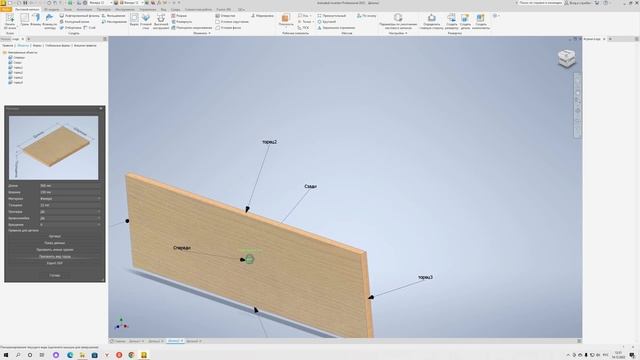The height and width of the screenshot is (360, 640).
Task: Click the Сзади label in the viewport
Action: (x=310, y=186)
